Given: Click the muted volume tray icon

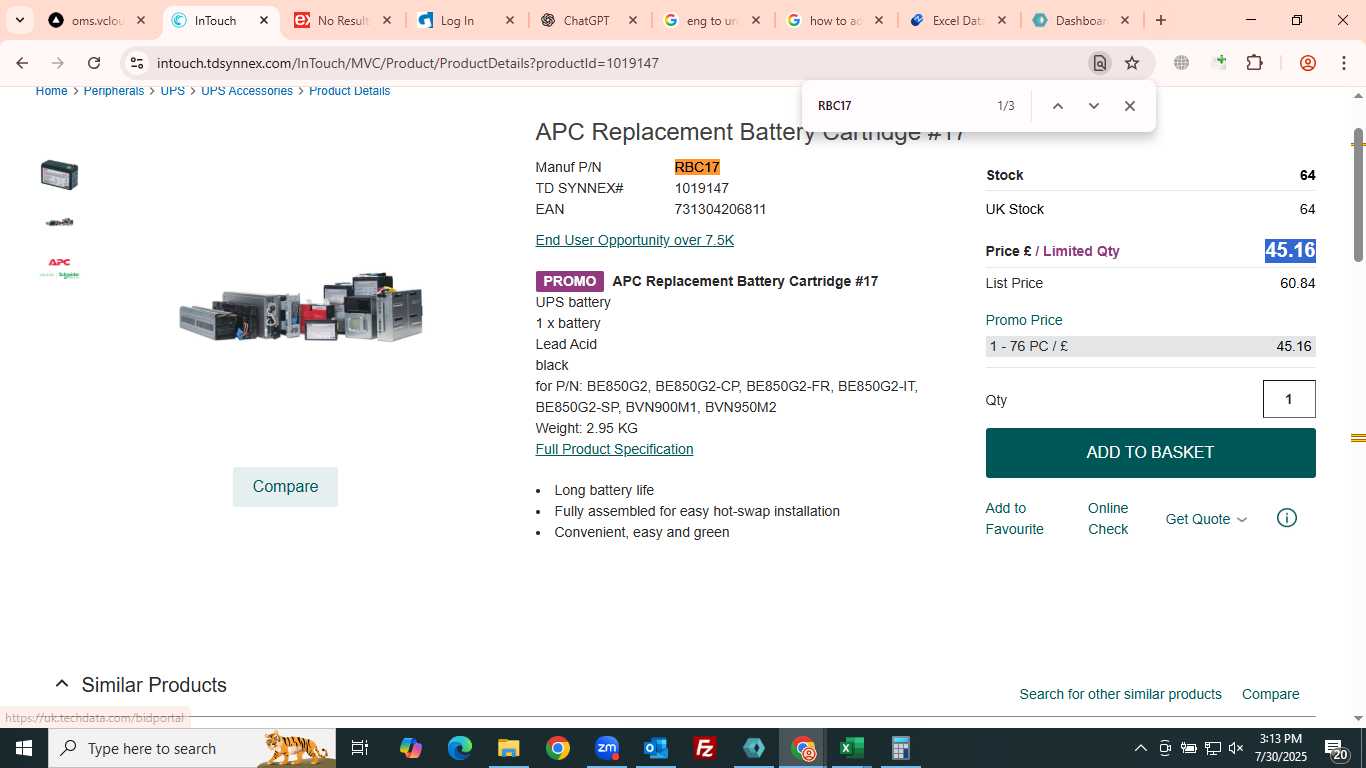Looking at the screenshot, I should coord(1236,748).
